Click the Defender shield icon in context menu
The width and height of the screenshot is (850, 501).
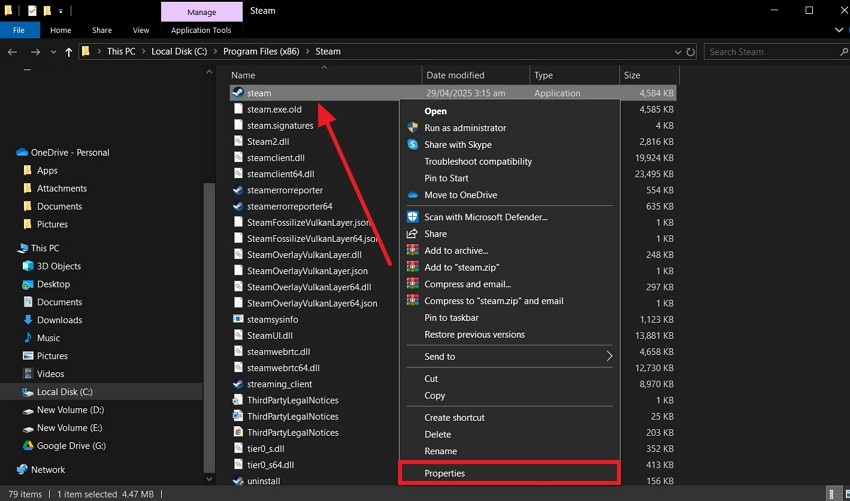413,217
